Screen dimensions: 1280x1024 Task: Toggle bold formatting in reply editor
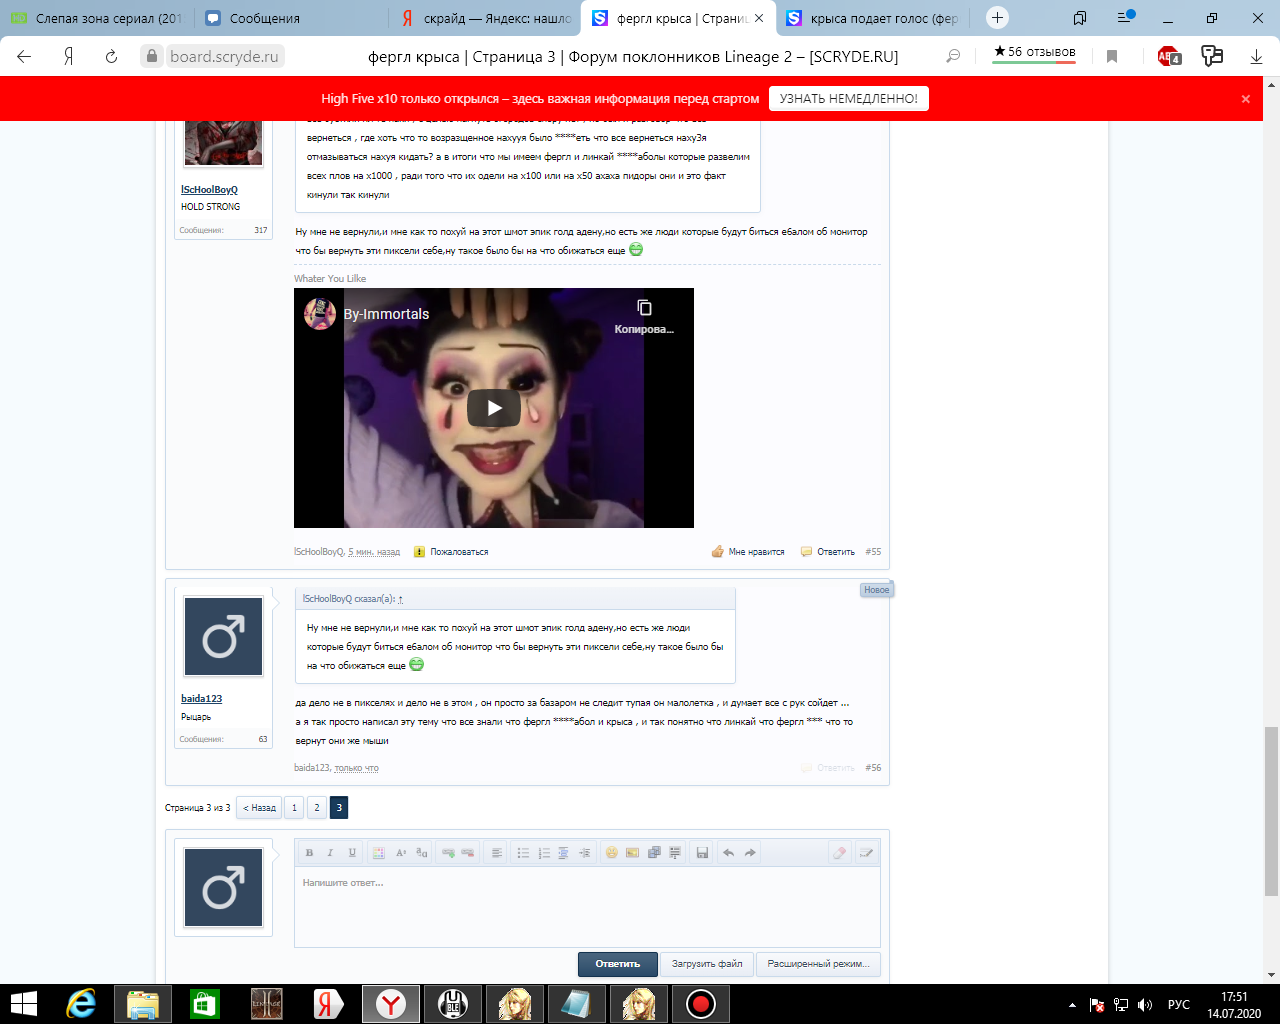[x=309, y=853]
